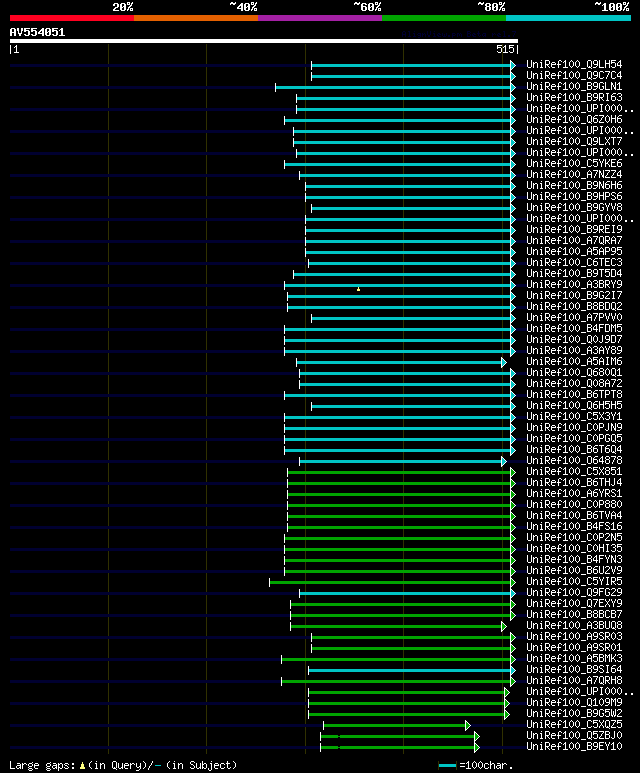The width and height of the screenshot is (640, 773).
Task: Click the purple ~60% identity legend segment
Action: point(320,18)
